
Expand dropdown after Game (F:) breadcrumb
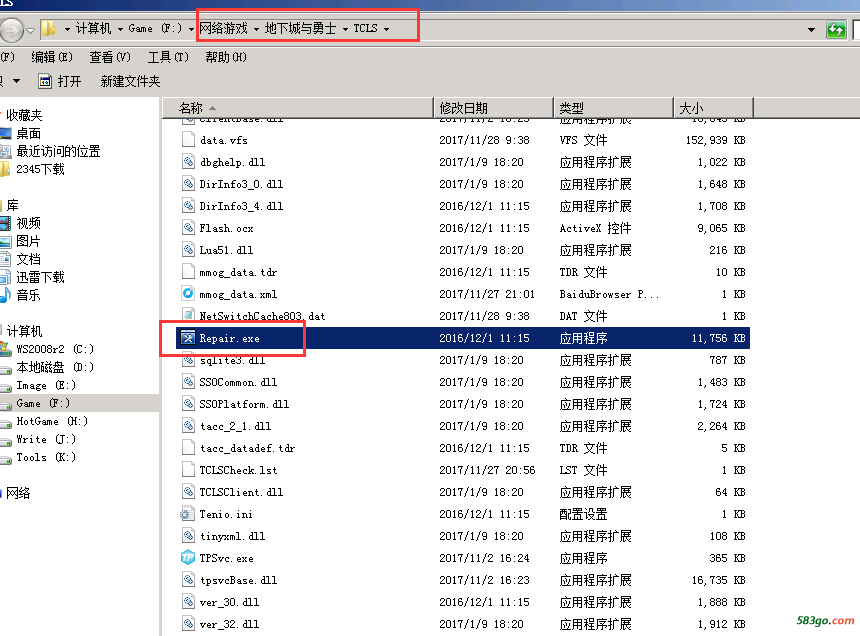191,29
